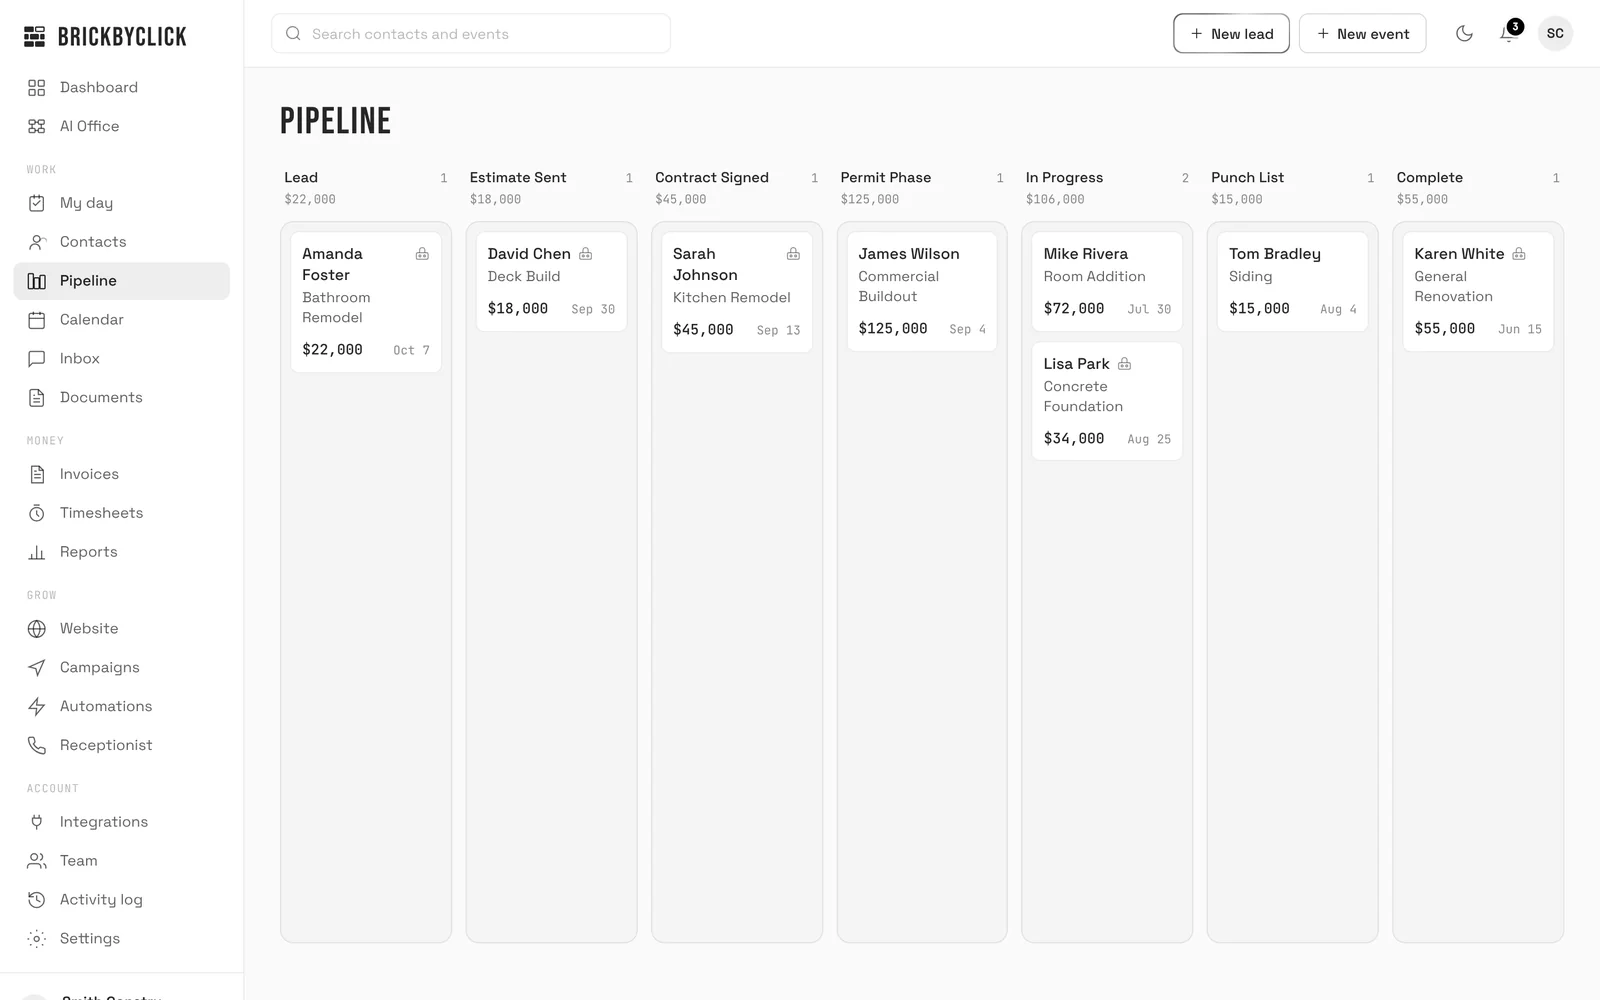
Task: Click the lock icon on Sarah Johnson card
Action: [x=793, y=254]
